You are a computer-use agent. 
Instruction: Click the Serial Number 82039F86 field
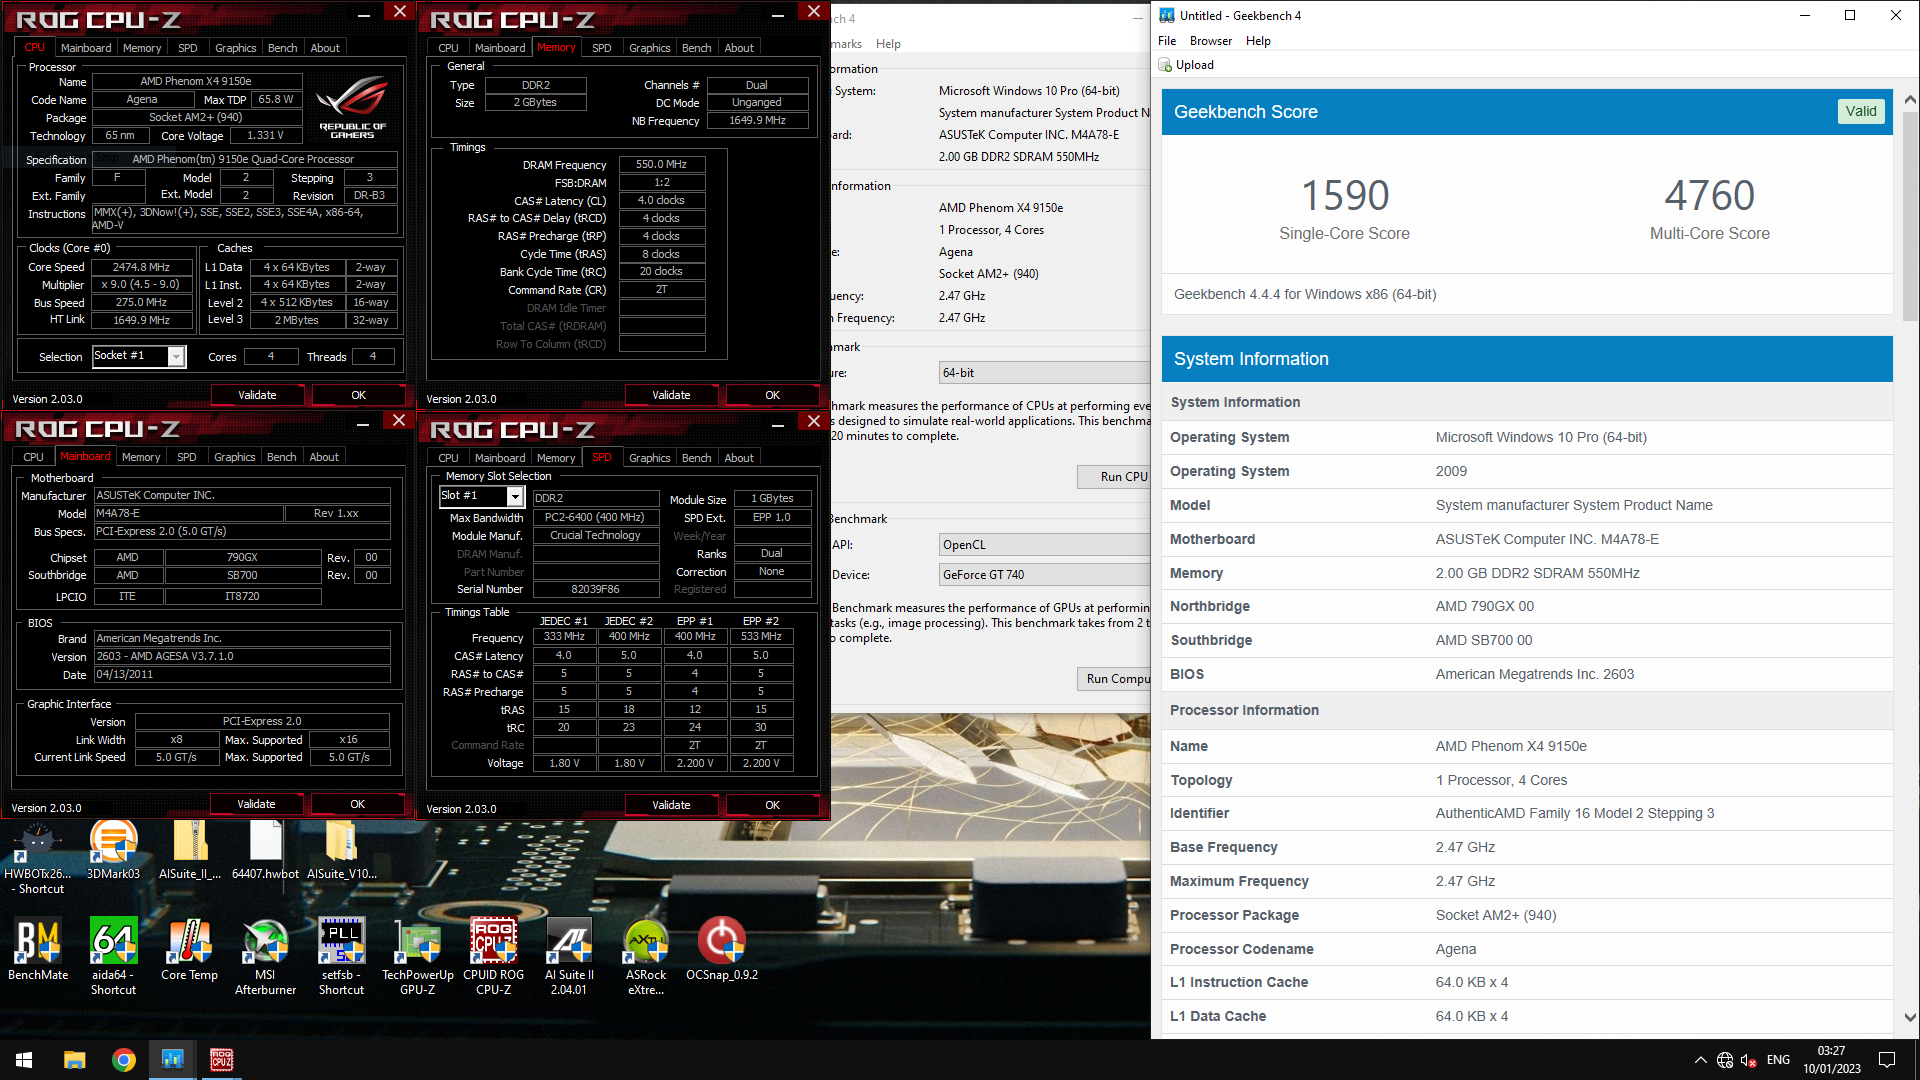[596, 590]
